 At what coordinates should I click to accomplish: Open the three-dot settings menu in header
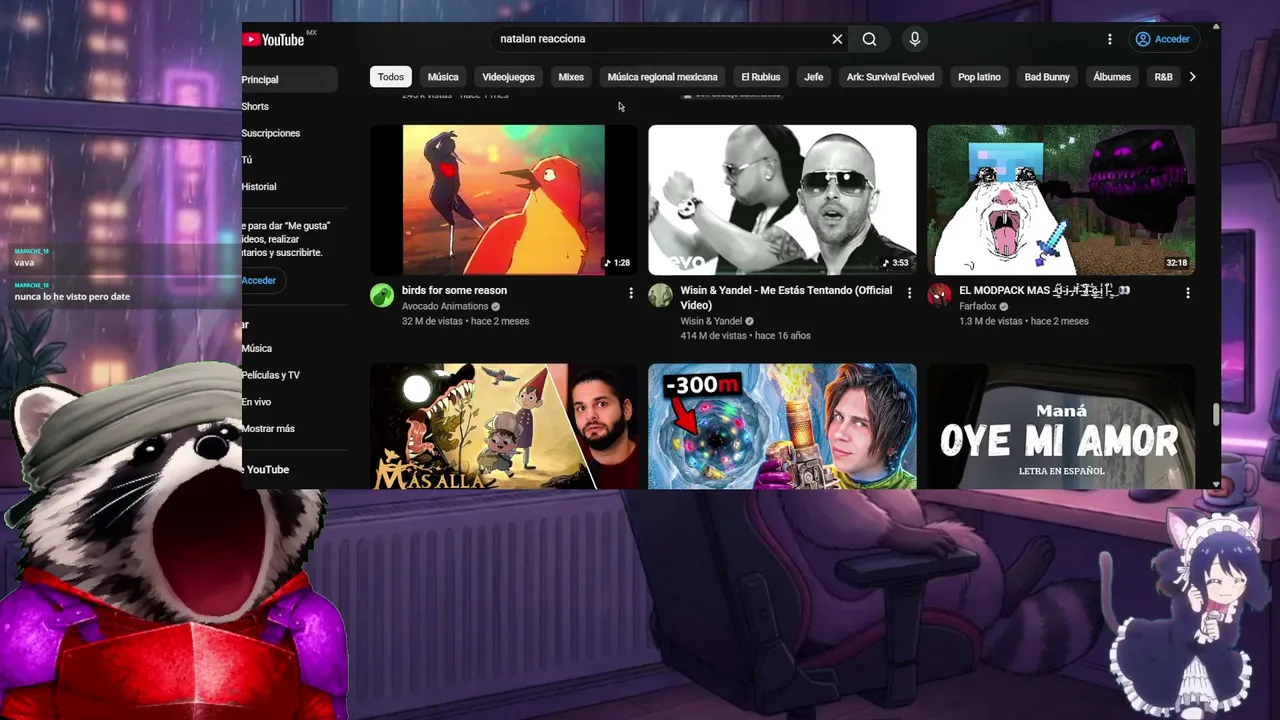pyautogui.click(x=1109, y=39)
